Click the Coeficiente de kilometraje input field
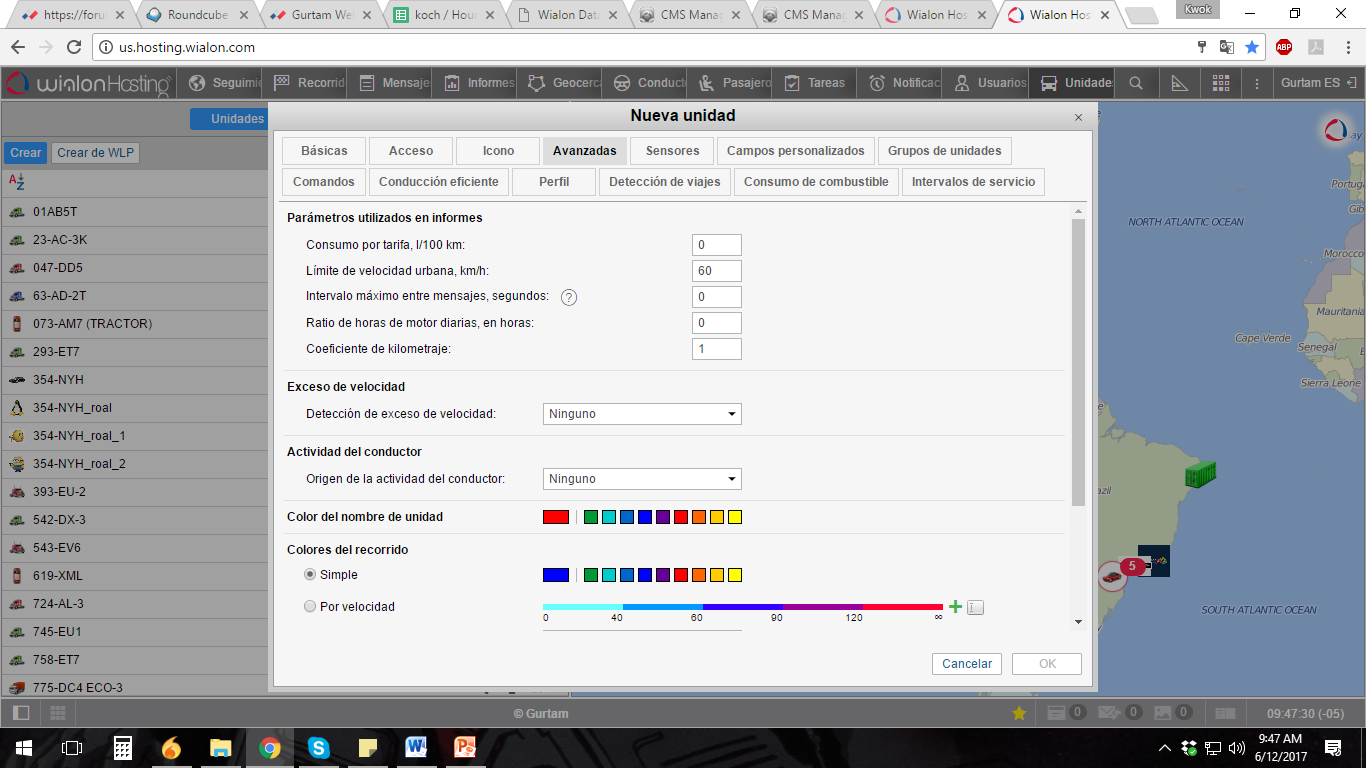Screen dimensions: 1366x768 [716, 349]
